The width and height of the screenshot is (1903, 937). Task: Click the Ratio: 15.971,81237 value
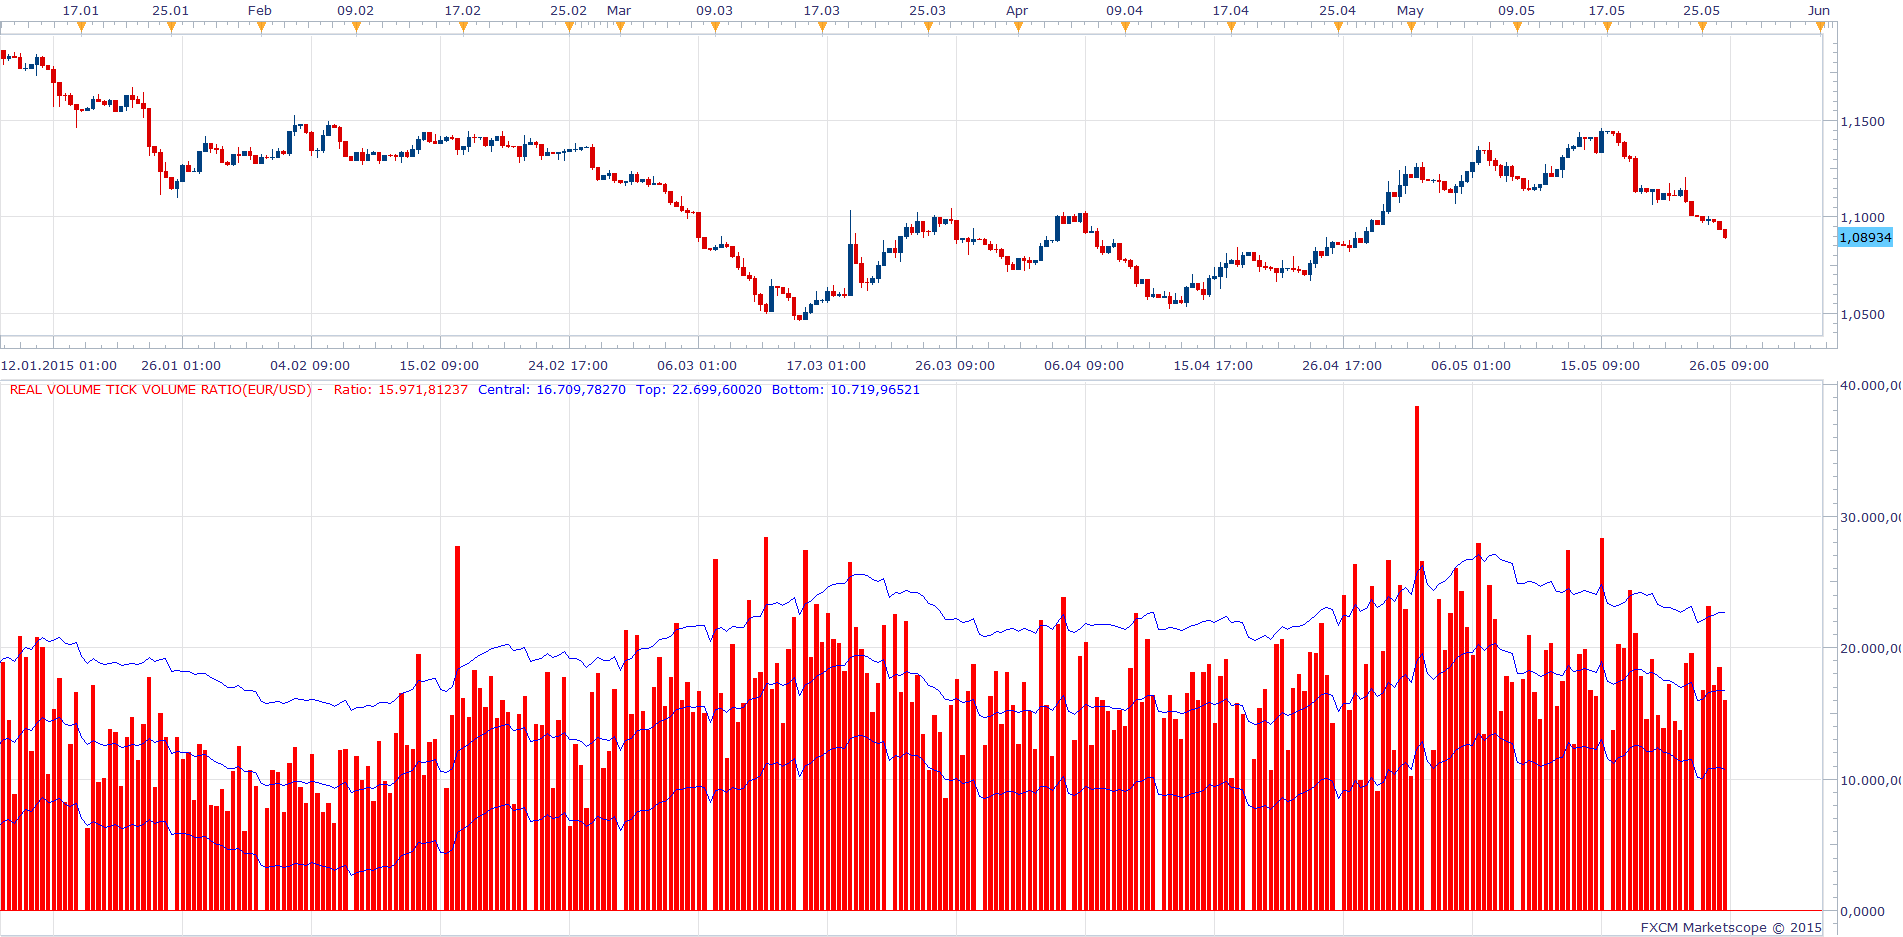(x=401, y=389)
